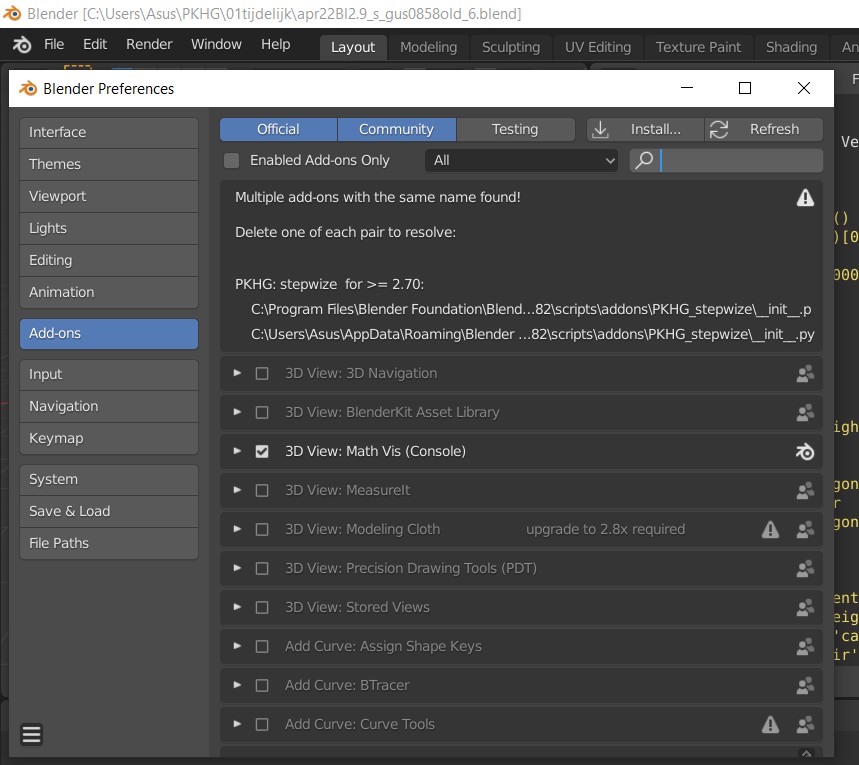Click the community icon on the Curve Tools row
This screenshot has height=765, width=859.
pyautogui.click(x=805, y=724)
